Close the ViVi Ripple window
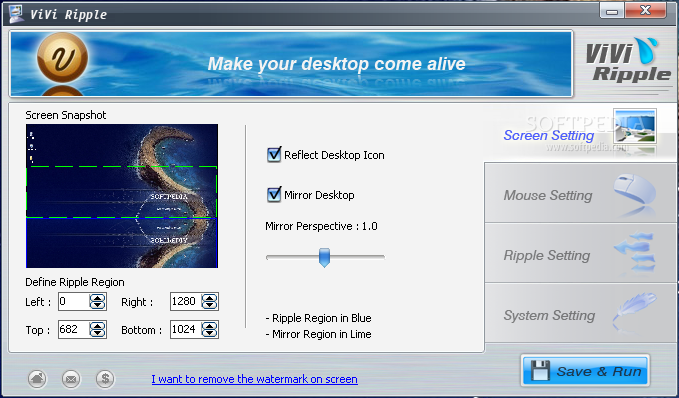 click(x=645, y=10)
